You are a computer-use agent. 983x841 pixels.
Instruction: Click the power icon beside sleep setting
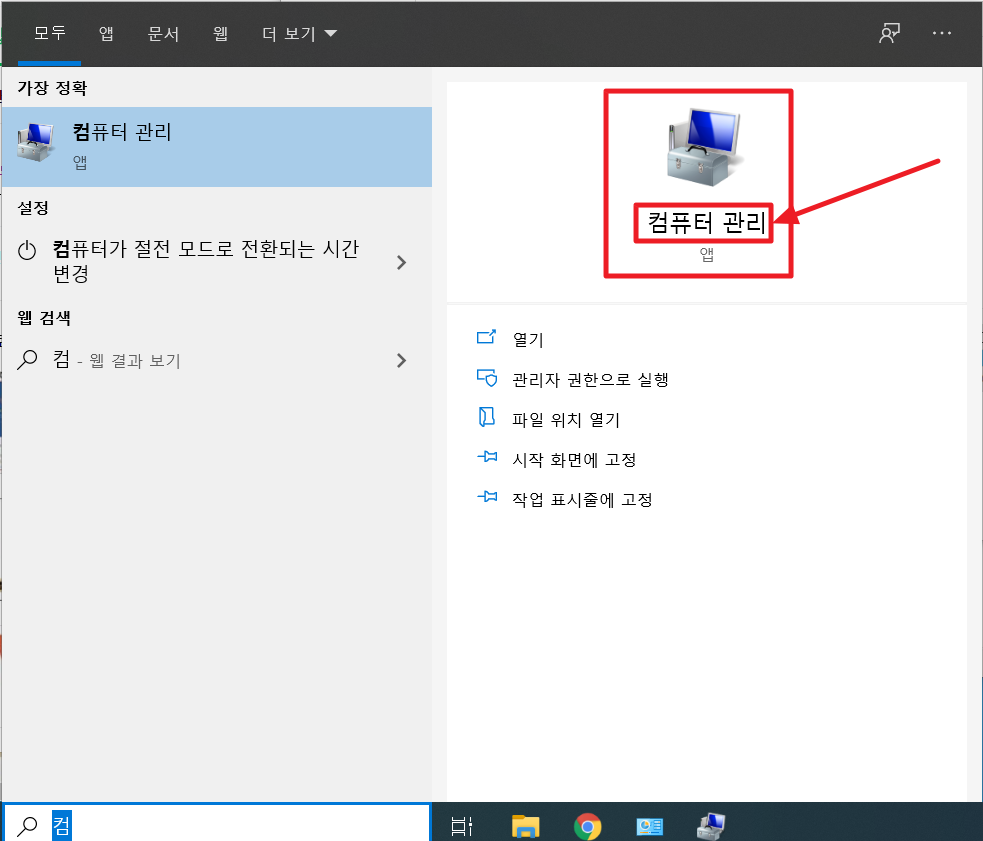27,250
